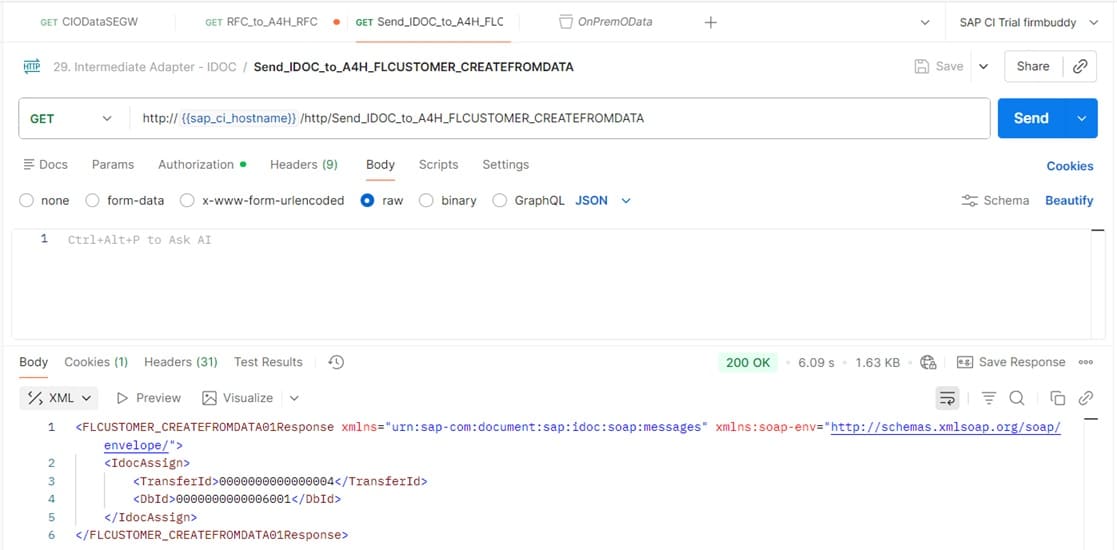Choose the binary body radio option

point(426,200)
